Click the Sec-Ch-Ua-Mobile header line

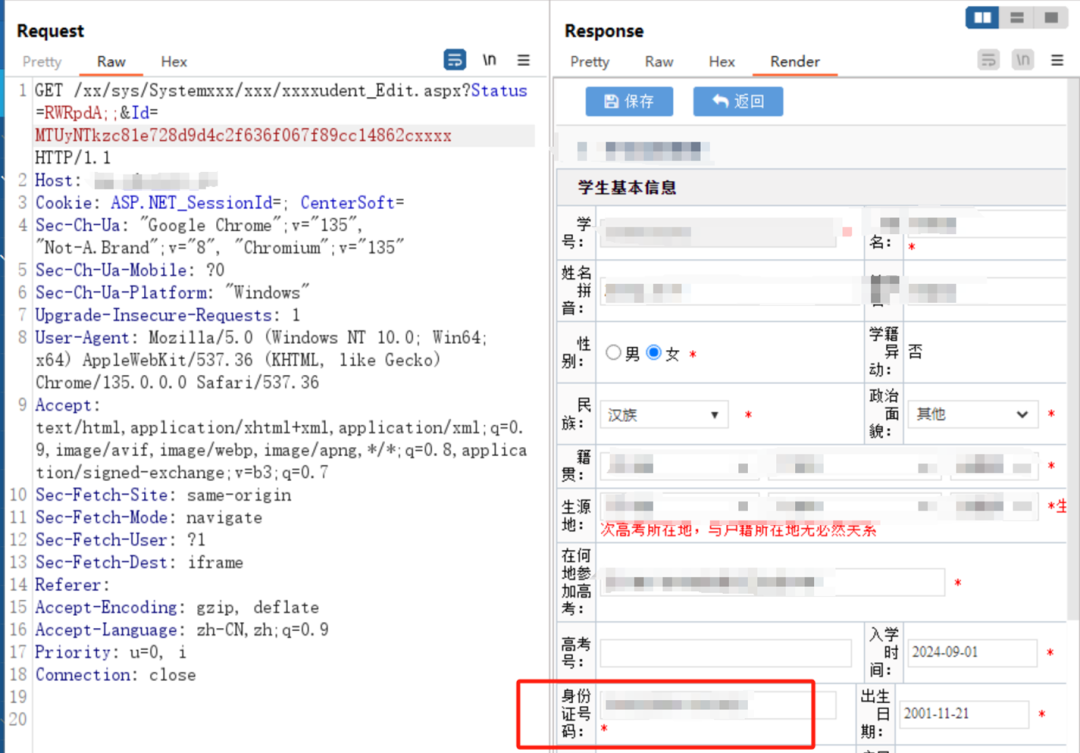129,270
